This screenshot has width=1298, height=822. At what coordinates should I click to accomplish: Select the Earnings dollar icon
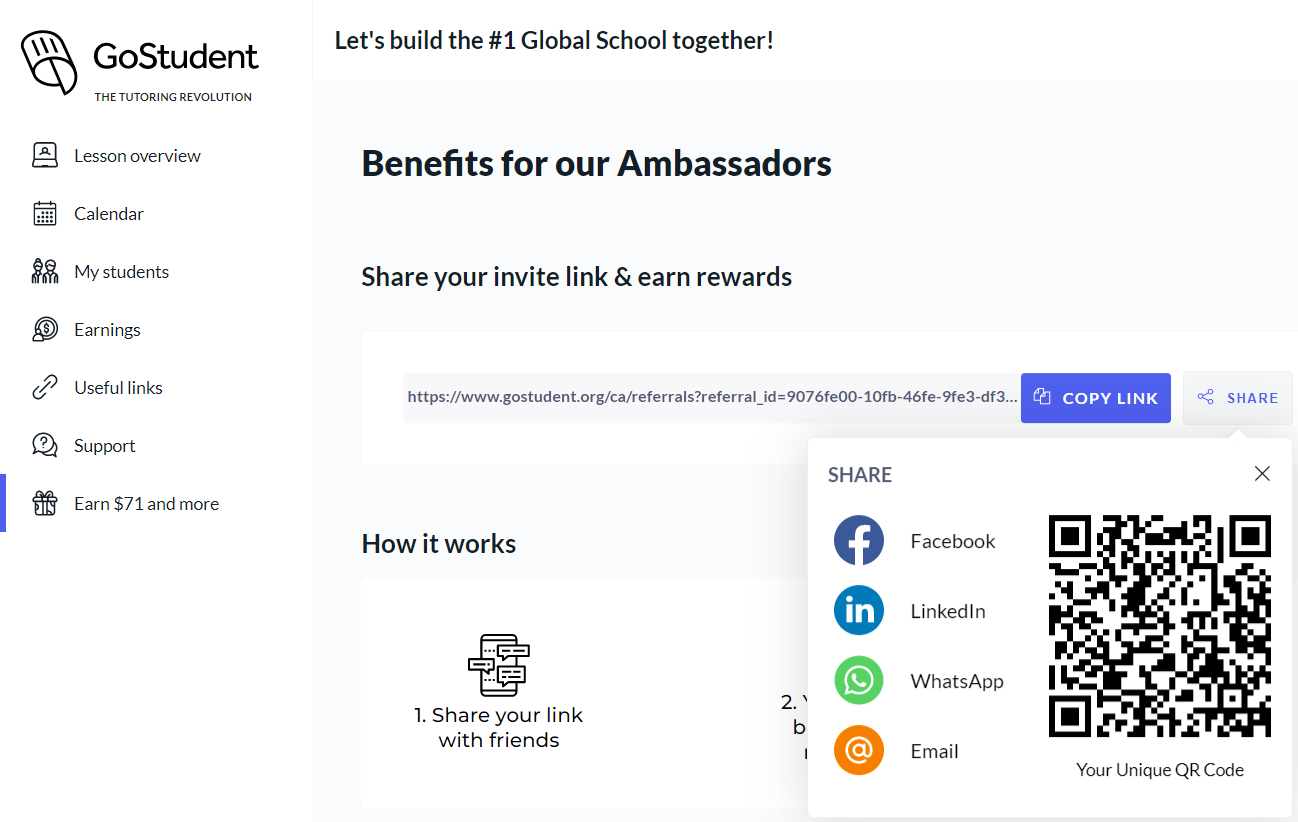point(45,330)
